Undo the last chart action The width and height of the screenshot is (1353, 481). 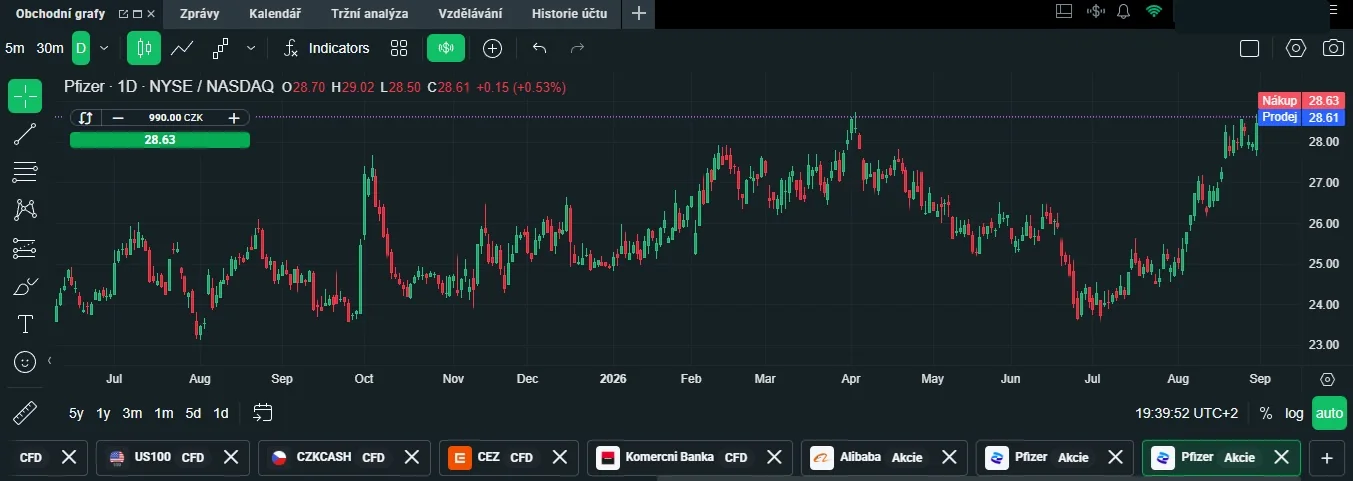540,48
